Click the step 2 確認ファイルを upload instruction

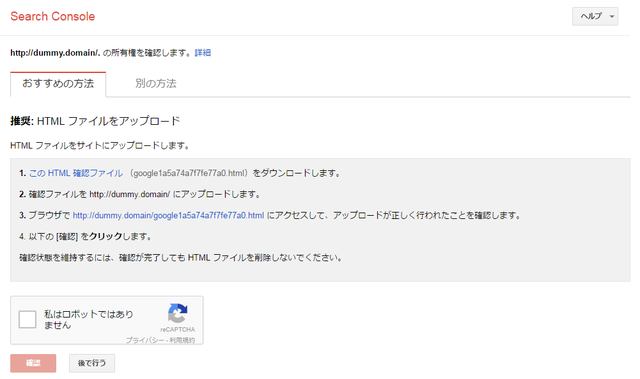point(140,194)
